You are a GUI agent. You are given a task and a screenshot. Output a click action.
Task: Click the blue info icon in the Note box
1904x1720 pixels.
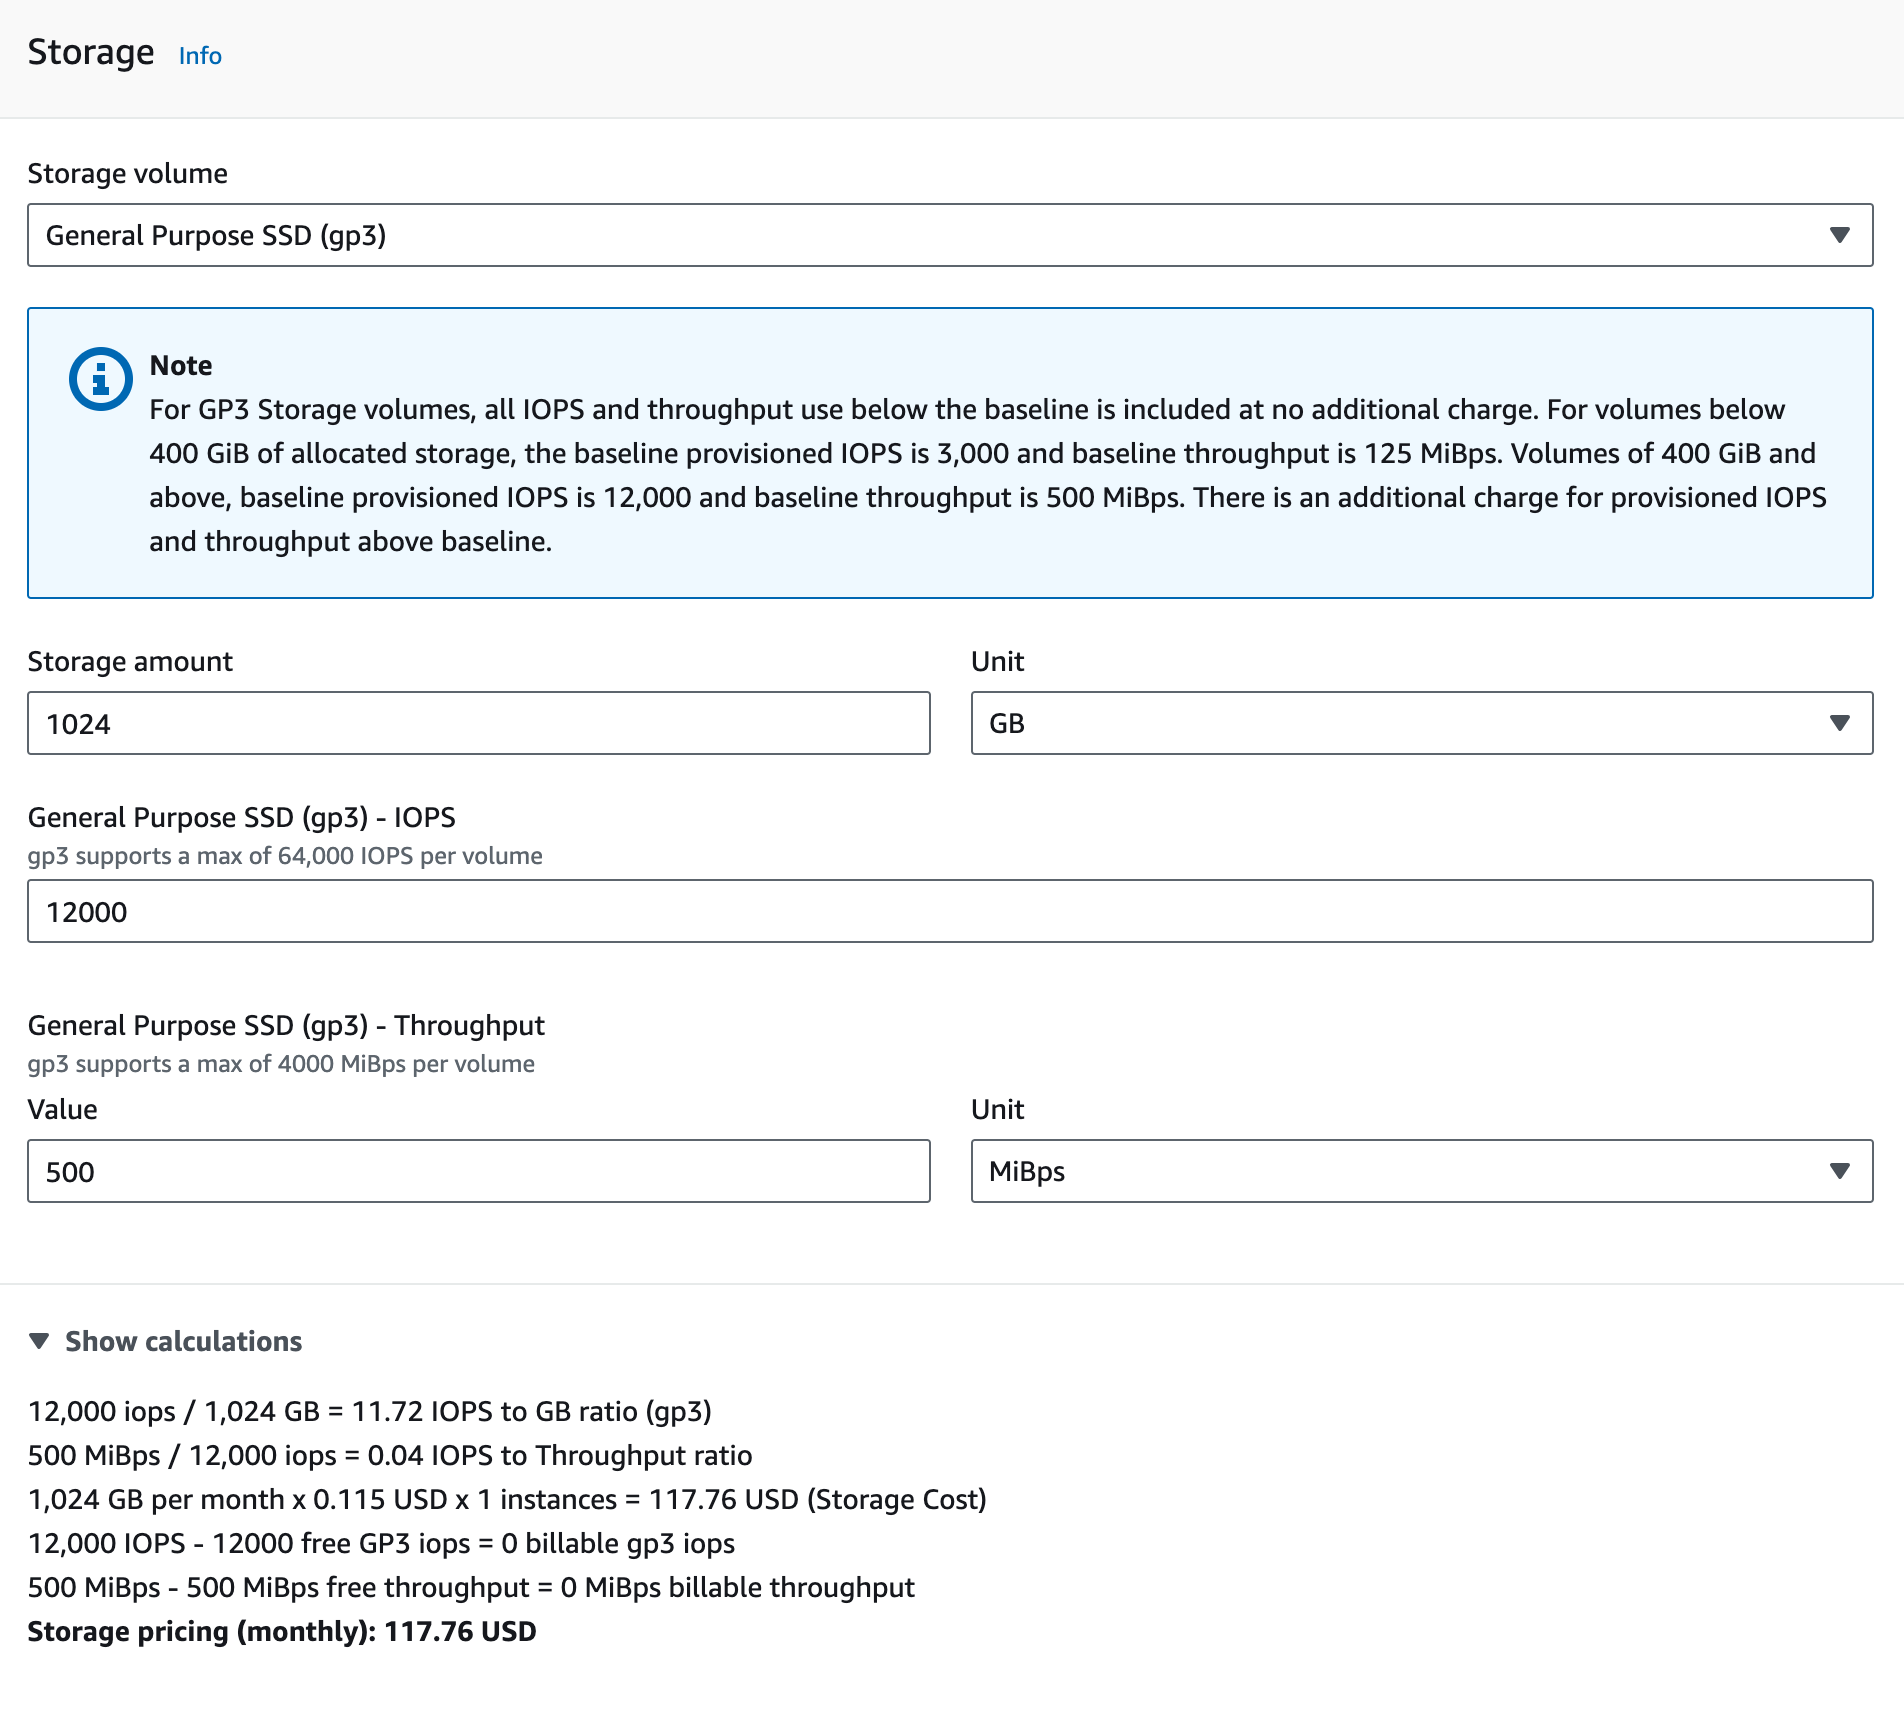100,379
